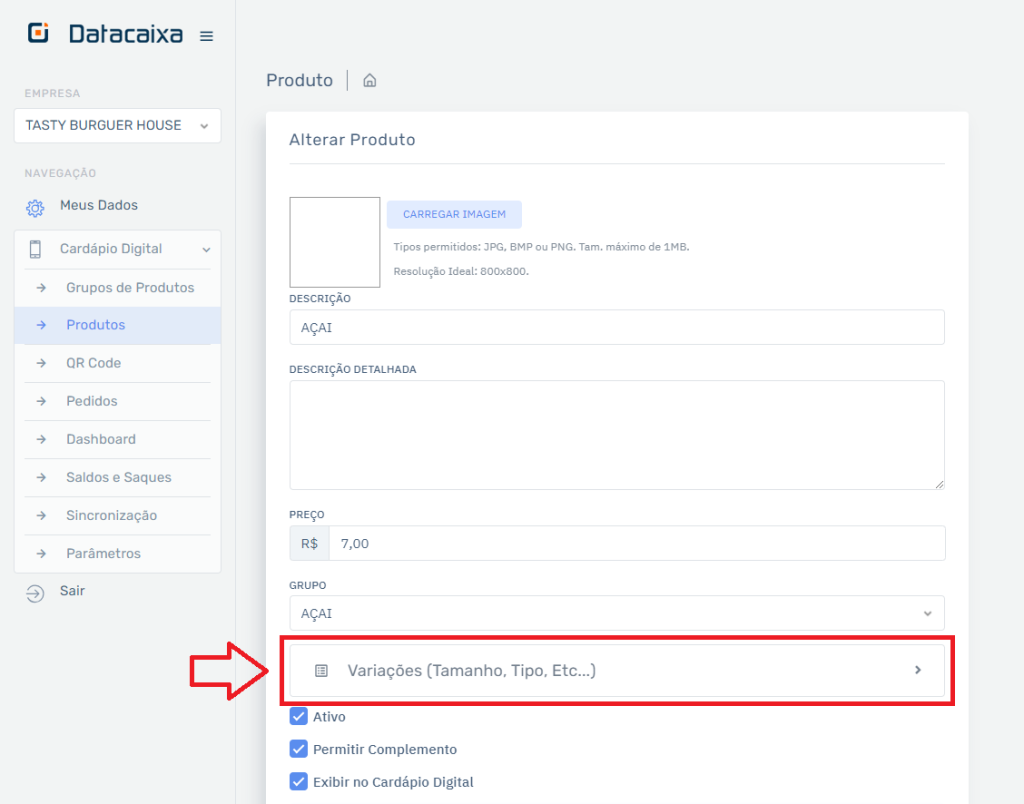Click the Variações list icon
This screenshot has height=804, width=1024.
(321, 671)
